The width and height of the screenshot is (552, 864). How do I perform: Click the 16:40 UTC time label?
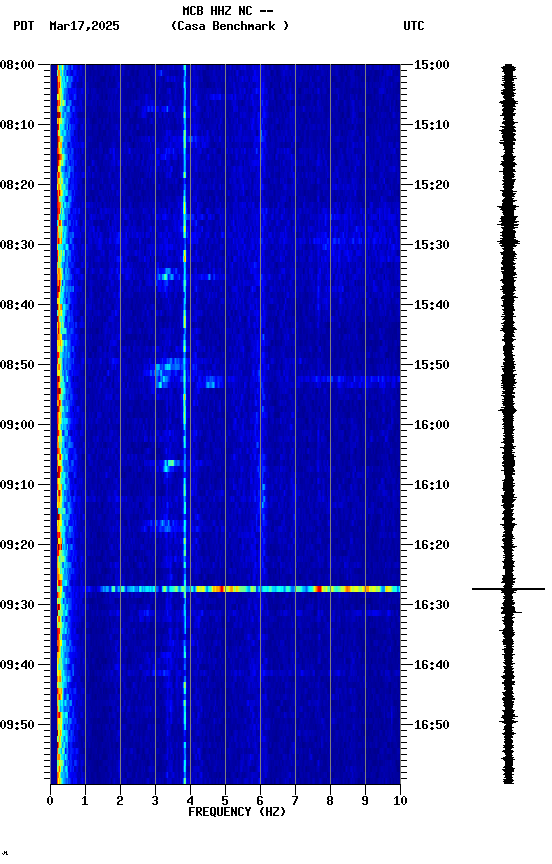coord(432,665)
